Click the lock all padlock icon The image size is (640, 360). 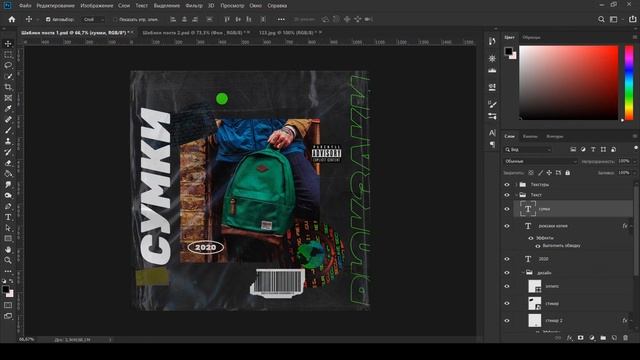point(567,173)
